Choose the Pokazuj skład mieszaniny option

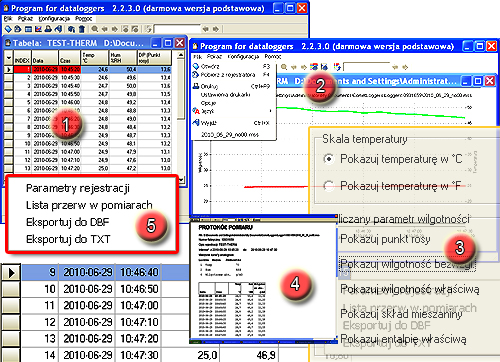[401, 314]
